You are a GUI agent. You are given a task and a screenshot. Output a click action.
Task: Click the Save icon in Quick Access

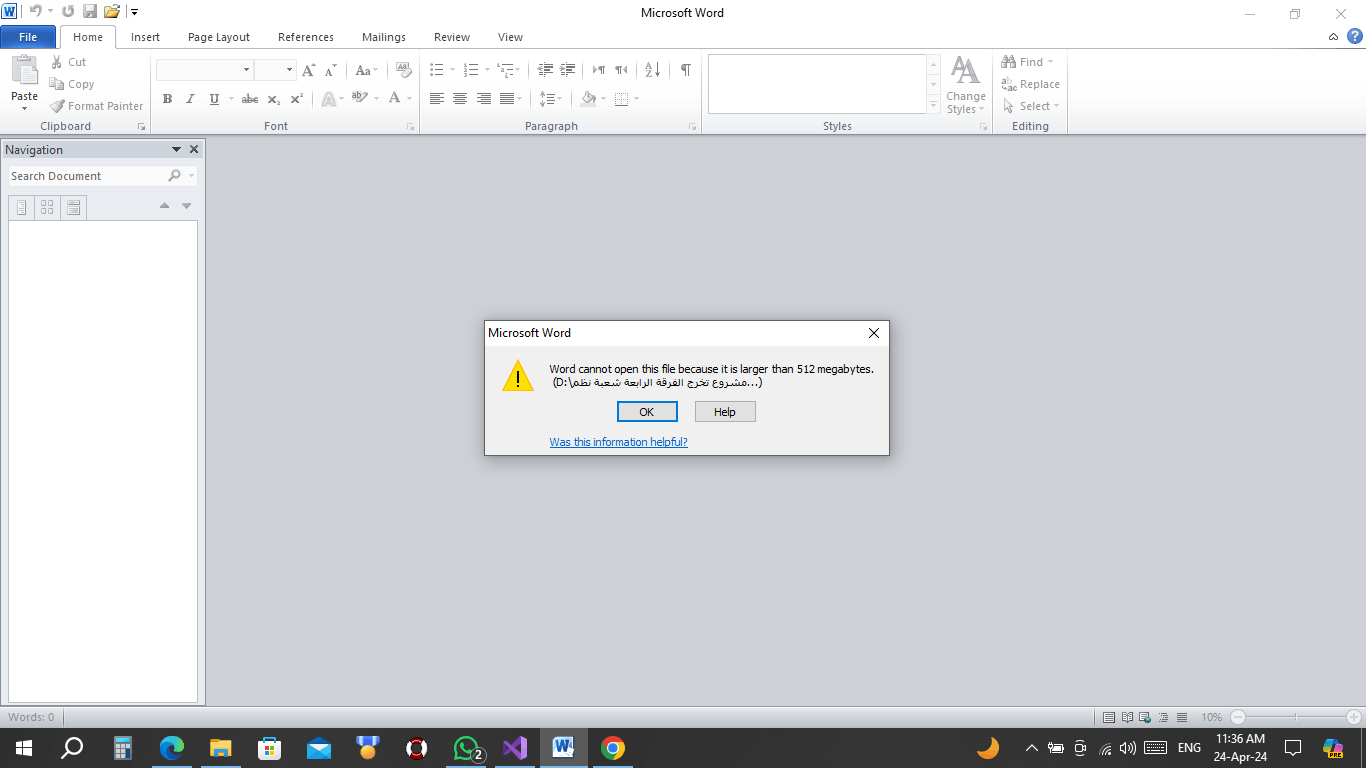[90, 12]
